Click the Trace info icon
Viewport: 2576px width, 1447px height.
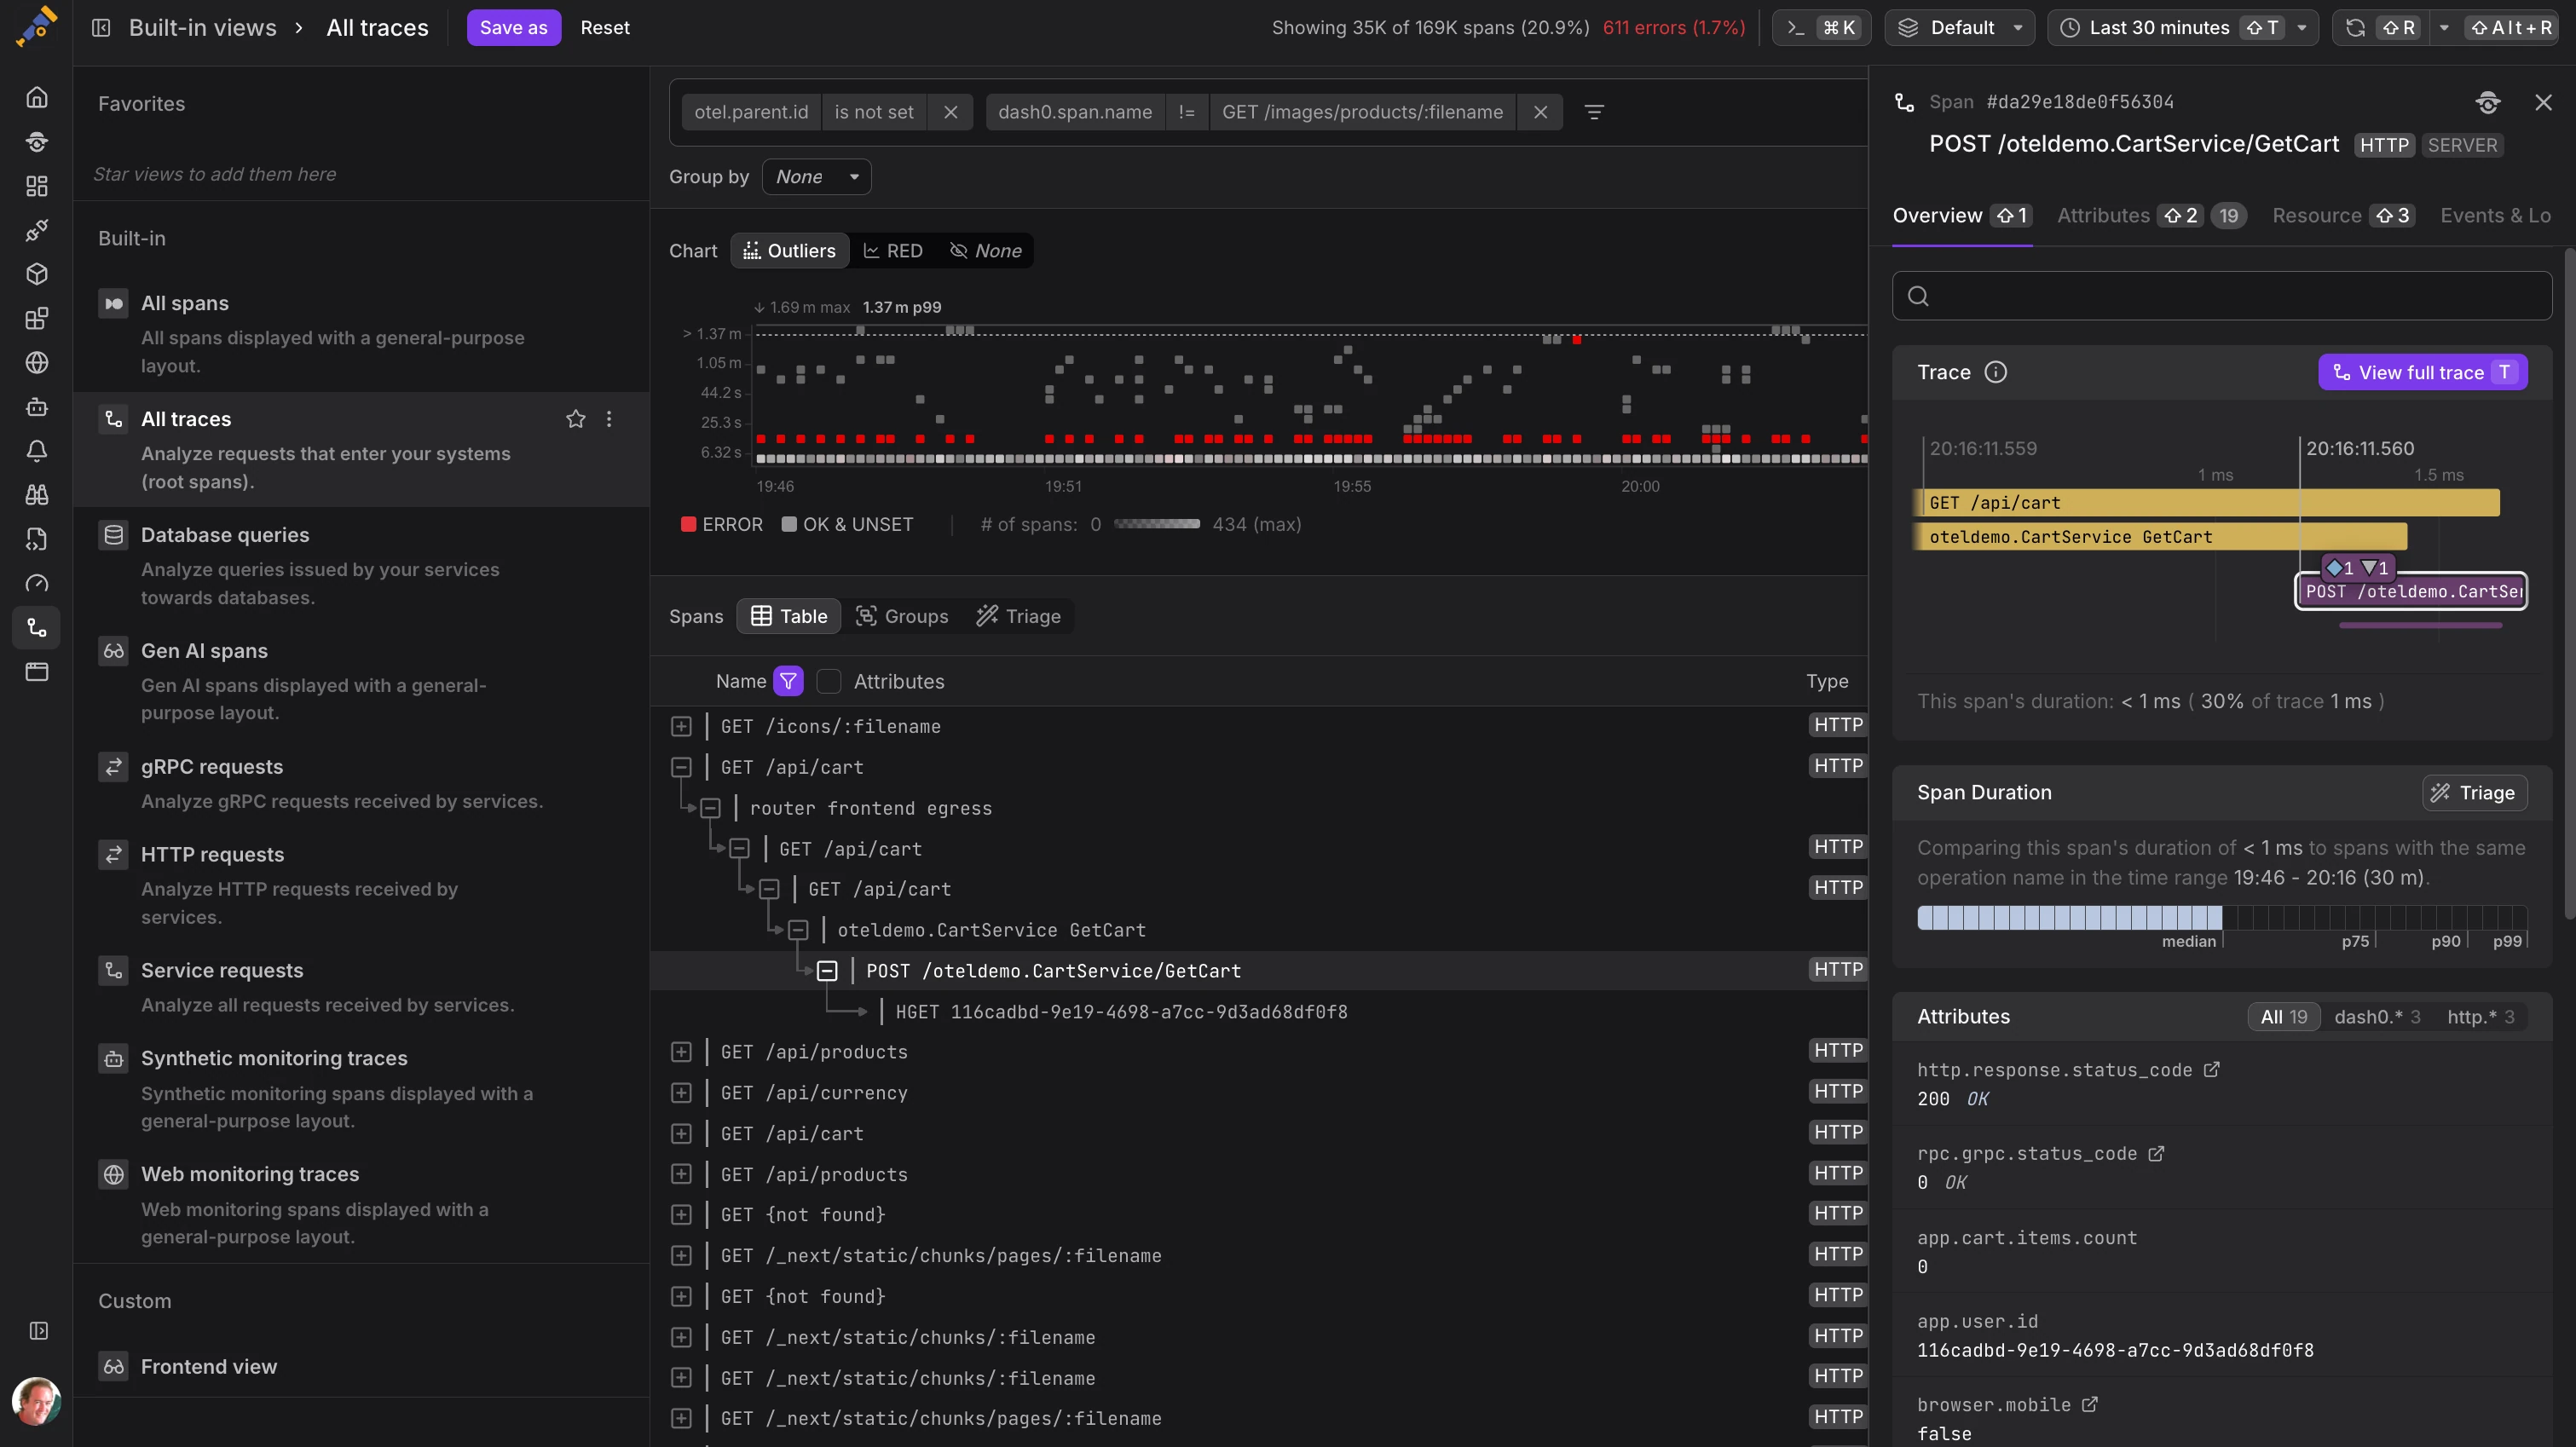tap(1995, 373)
